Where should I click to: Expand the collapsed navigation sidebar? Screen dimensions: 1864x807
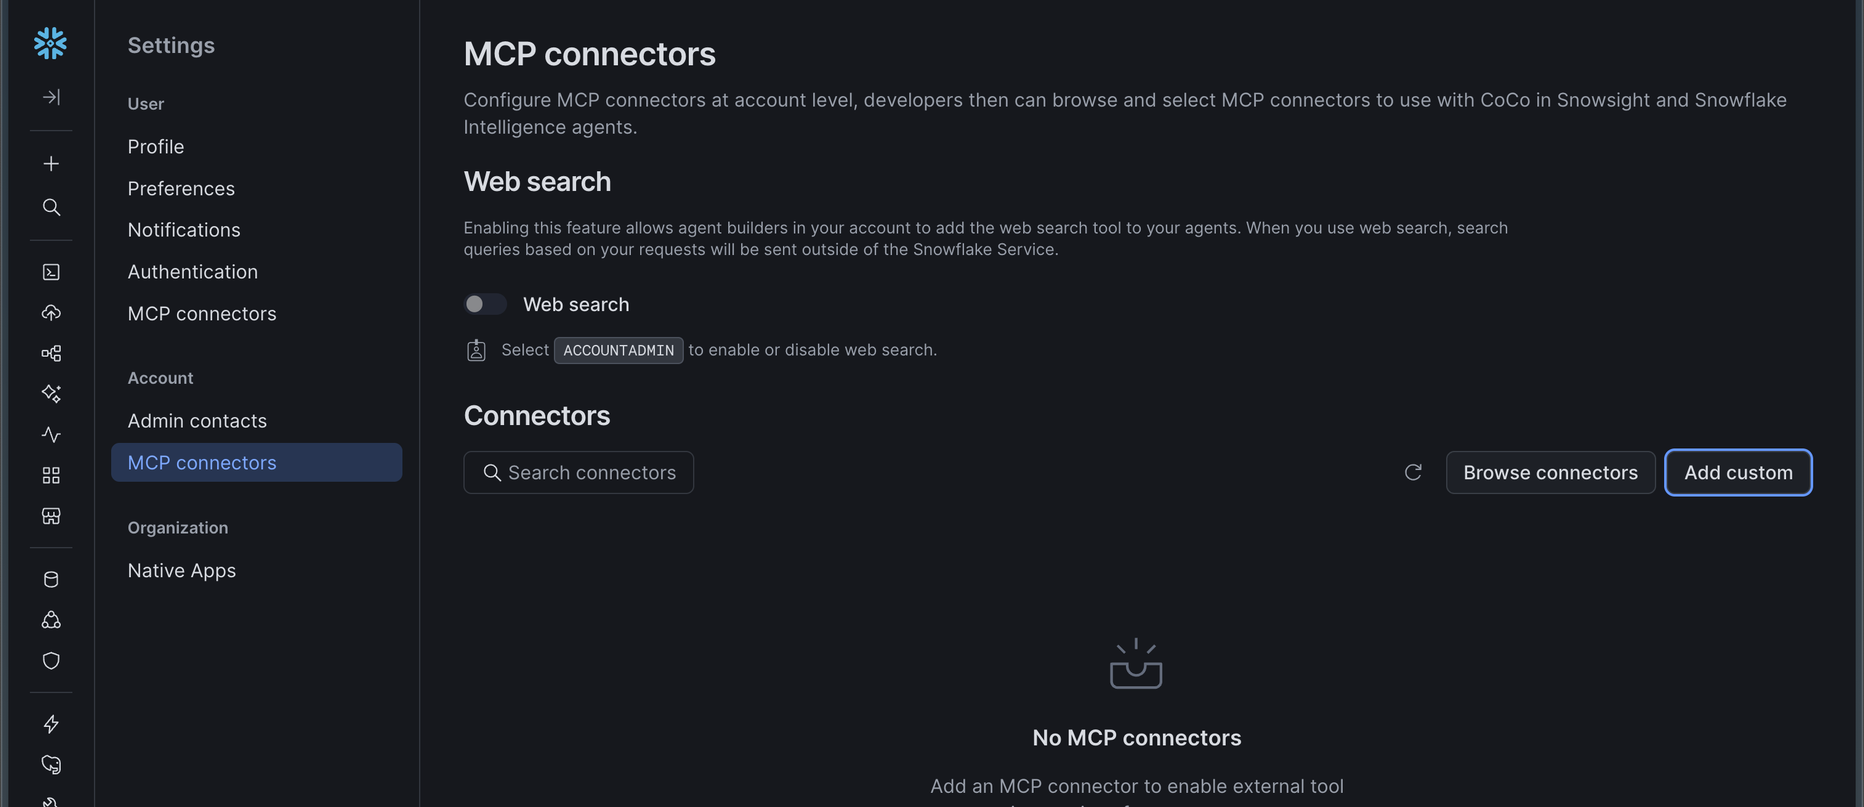(51, 97)
